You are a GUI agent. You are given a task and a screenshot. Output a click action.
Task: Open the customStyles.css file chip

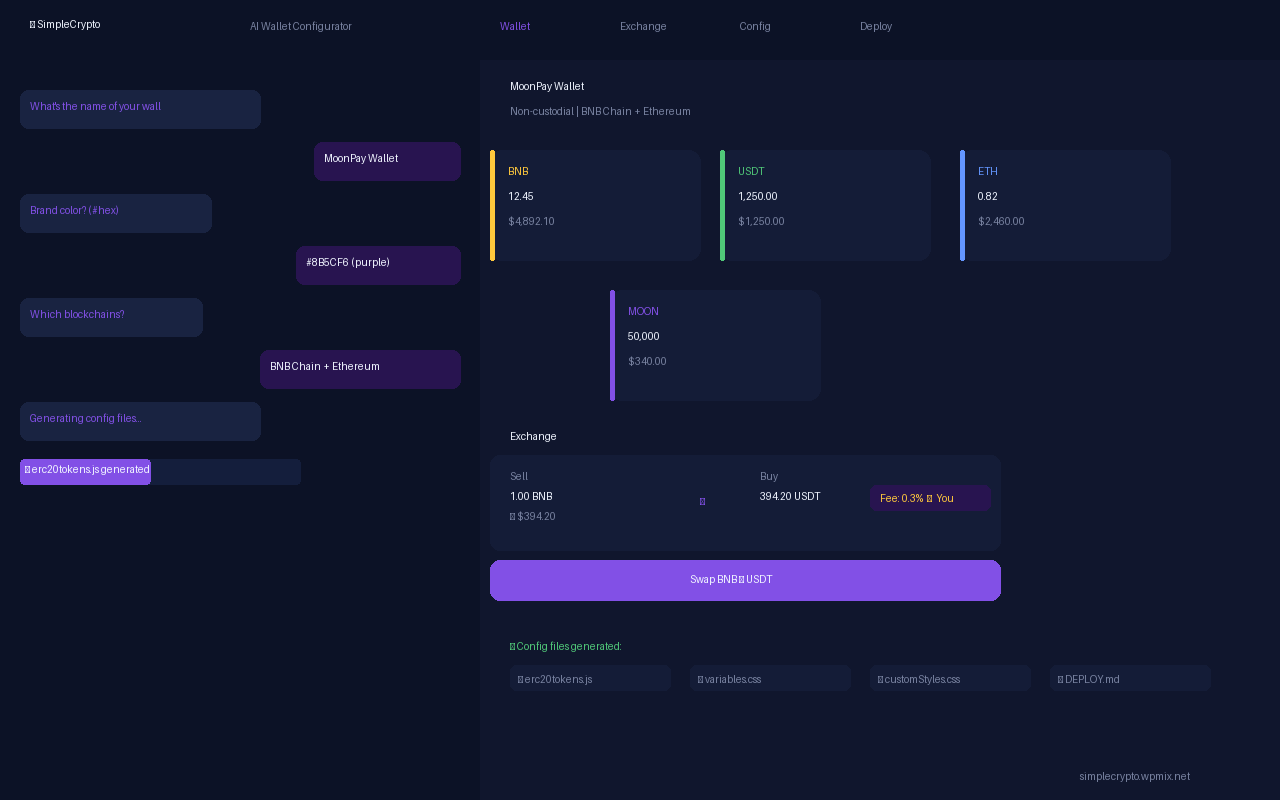[950, 679]
